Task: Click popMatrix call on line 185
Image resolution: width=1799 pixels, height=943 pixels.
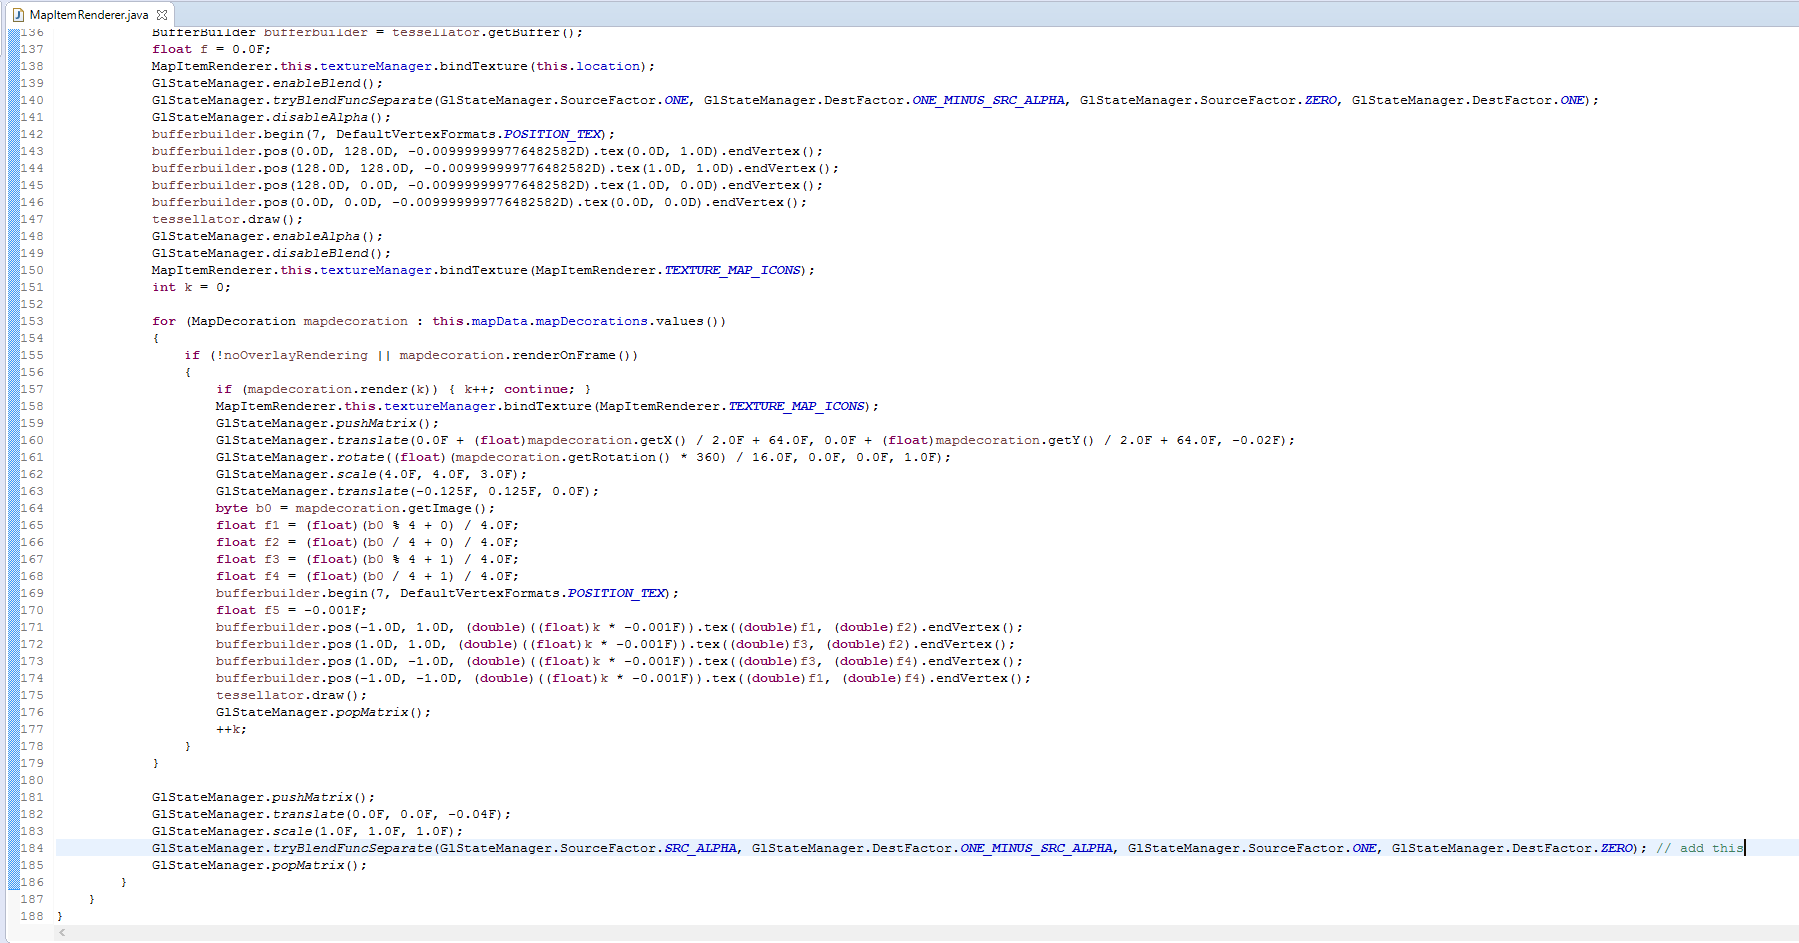Action: pos(308,865)
